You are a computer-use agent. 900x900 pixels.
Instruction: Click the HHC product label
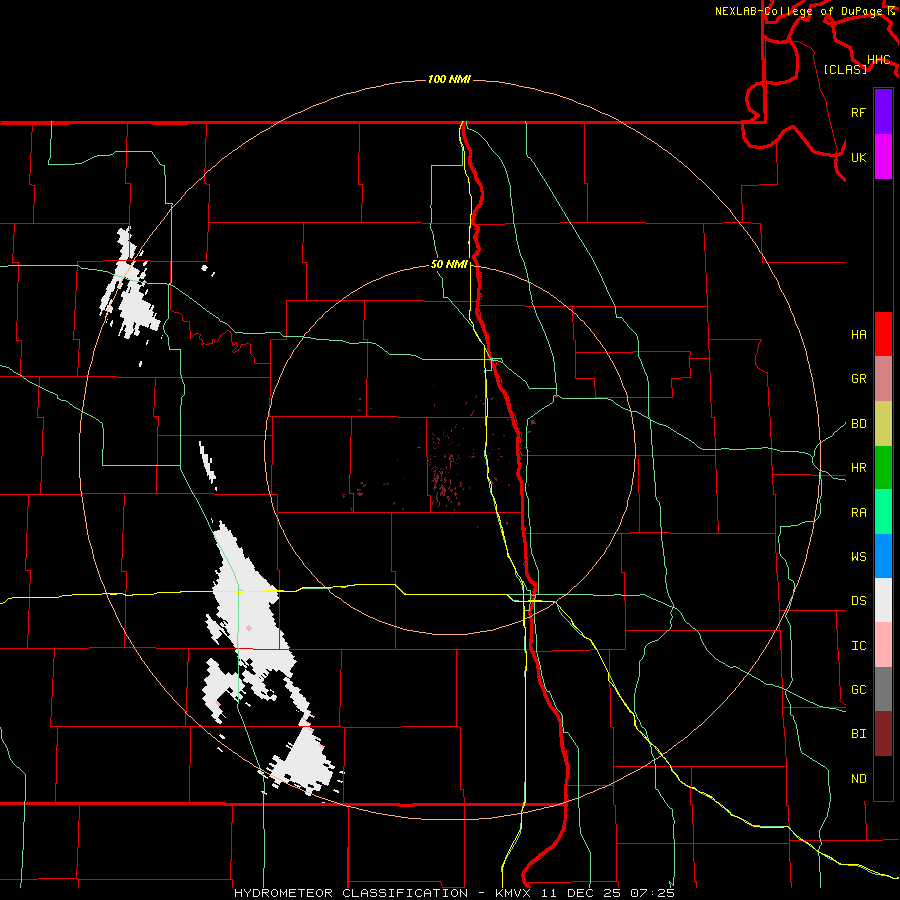click(x=879, y=60)
